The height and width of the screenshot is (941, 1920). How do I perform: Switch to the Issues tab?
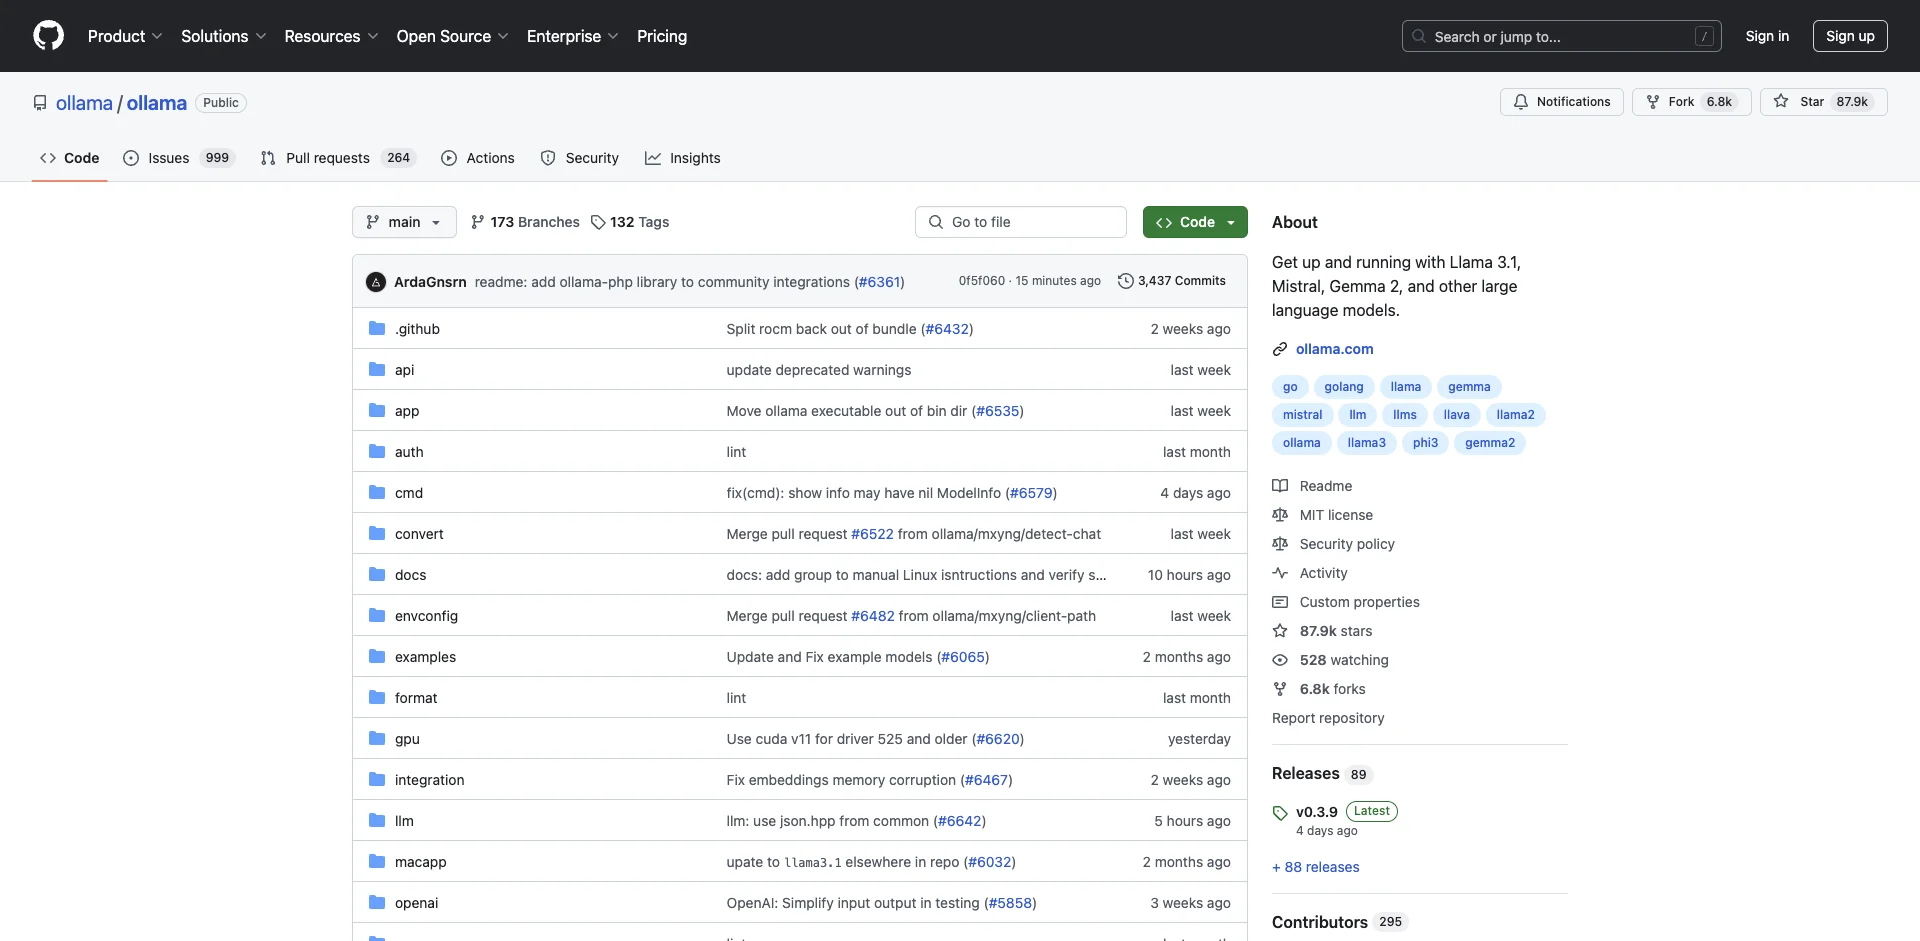178,158
